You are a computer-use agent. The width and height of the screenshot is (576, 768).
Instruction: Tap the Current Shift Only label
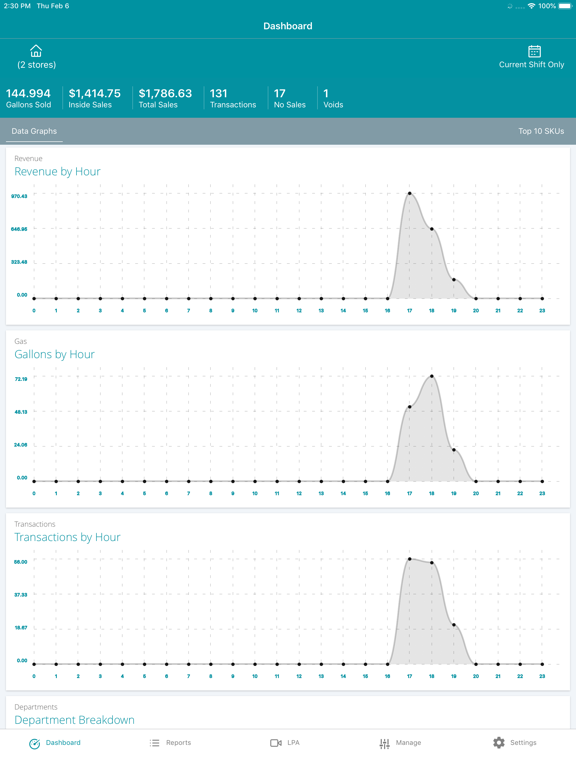(531, 65)
